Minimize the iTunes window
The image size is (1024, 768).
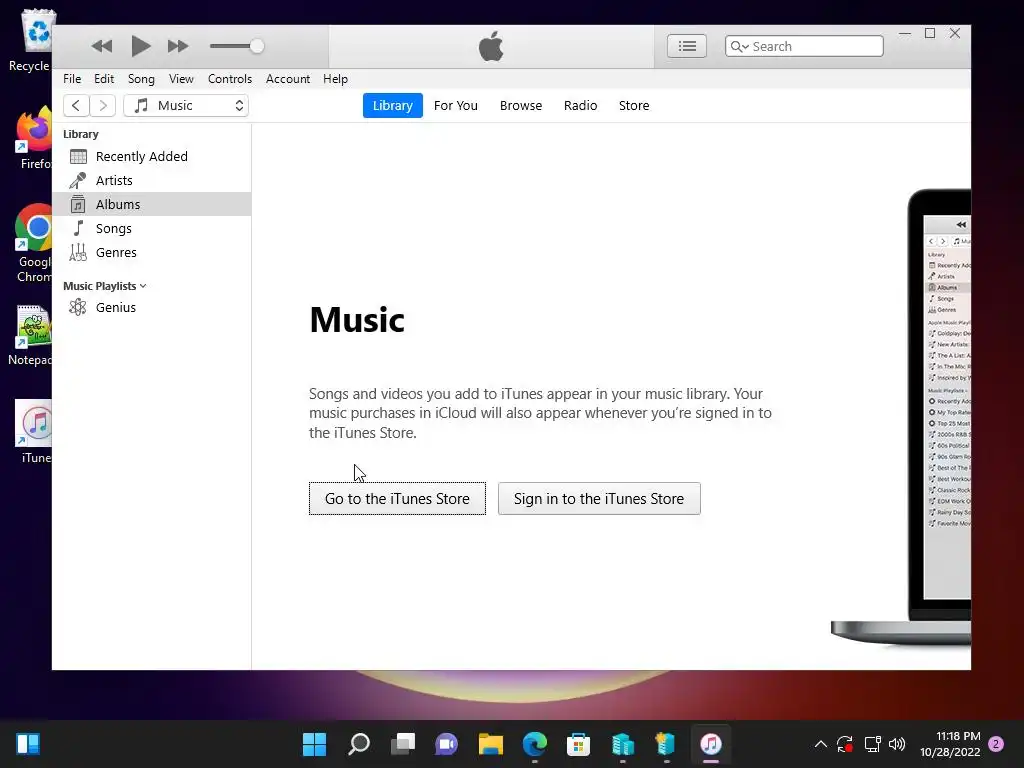click(905, 33)
